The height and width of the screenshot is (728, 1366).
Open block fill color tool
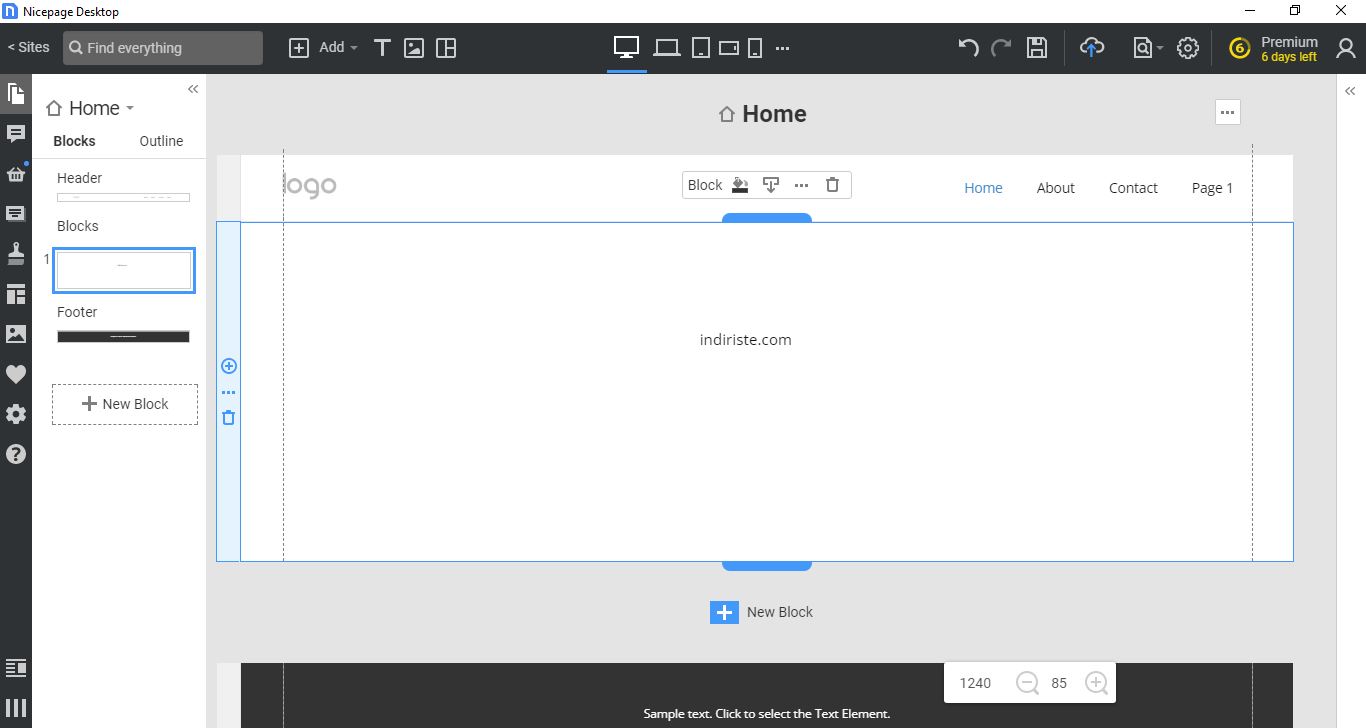[x=740, y=185]
